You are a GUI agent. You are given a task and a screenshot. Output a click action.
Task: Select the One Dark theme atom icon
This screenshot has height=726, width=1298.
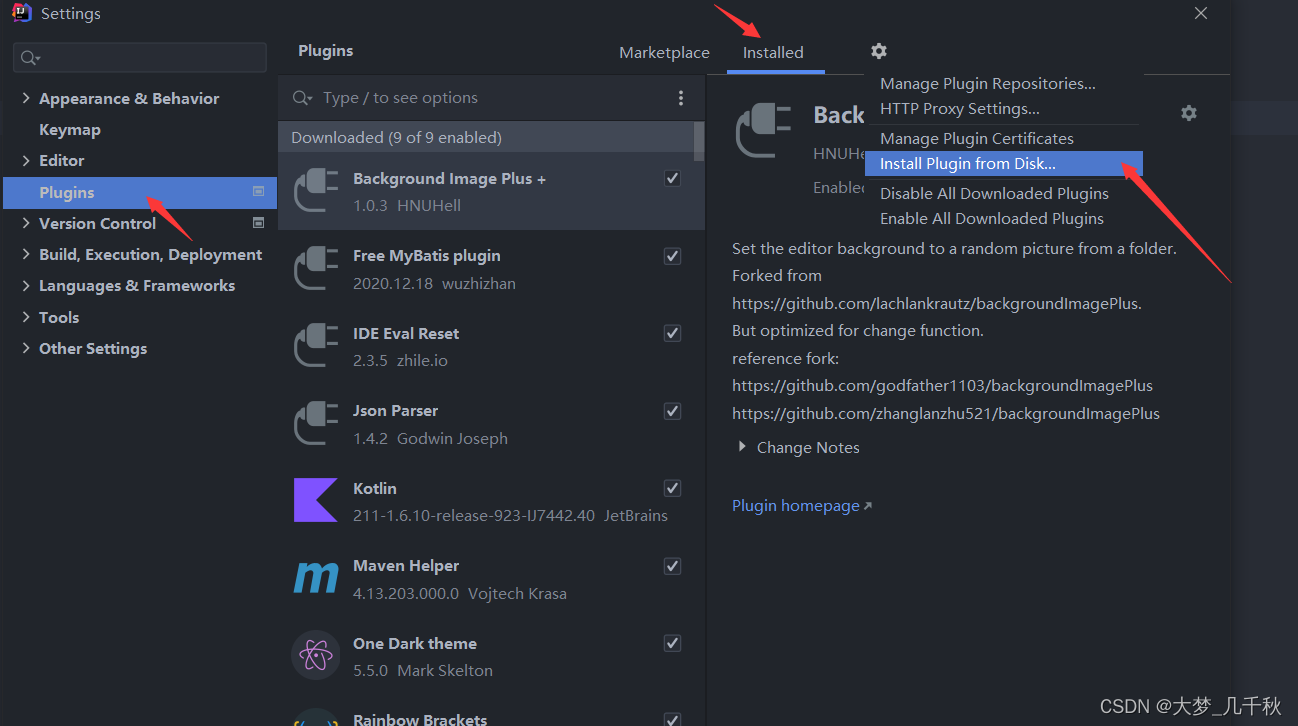(x=315, y=656)
